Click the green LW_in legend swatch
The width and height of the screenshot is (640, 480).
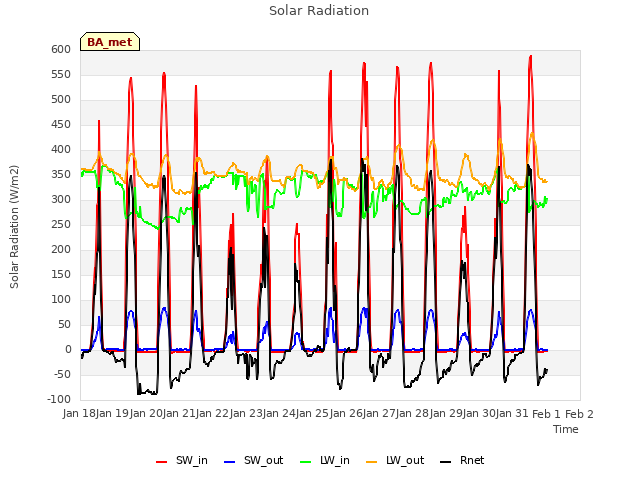[306, 462]
